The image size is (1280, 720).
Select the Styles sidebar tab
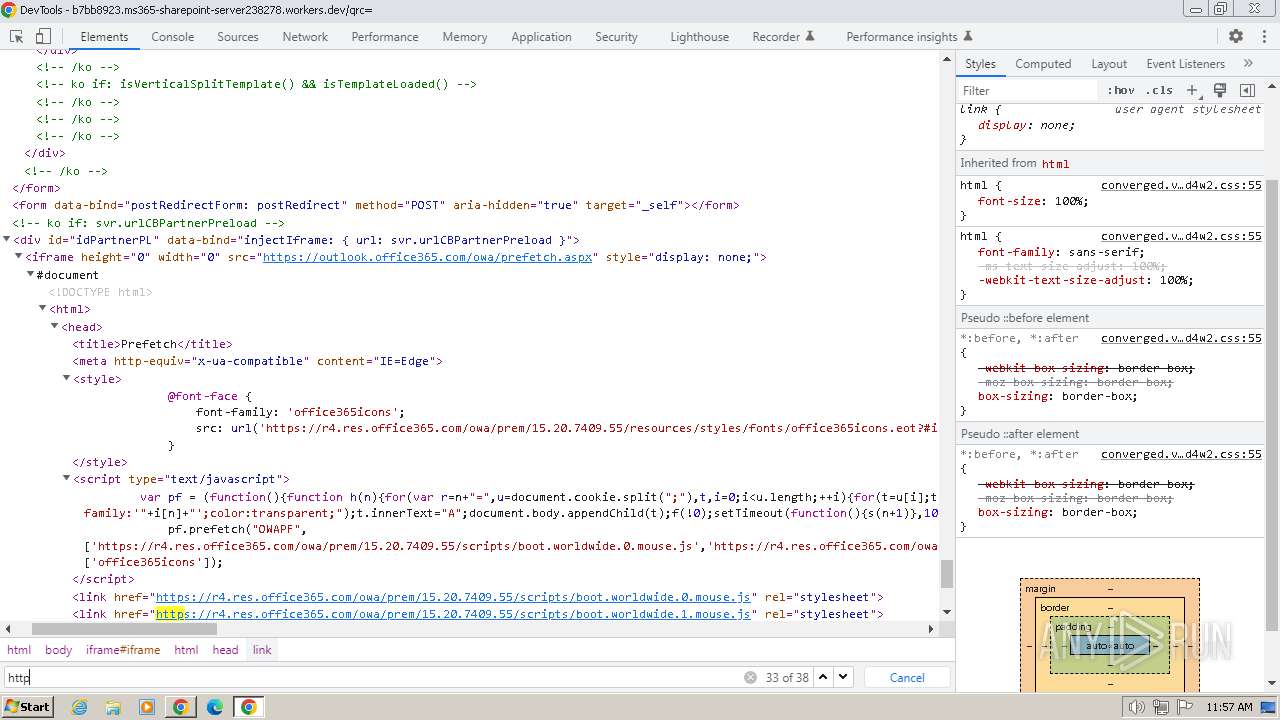[980, 63]
